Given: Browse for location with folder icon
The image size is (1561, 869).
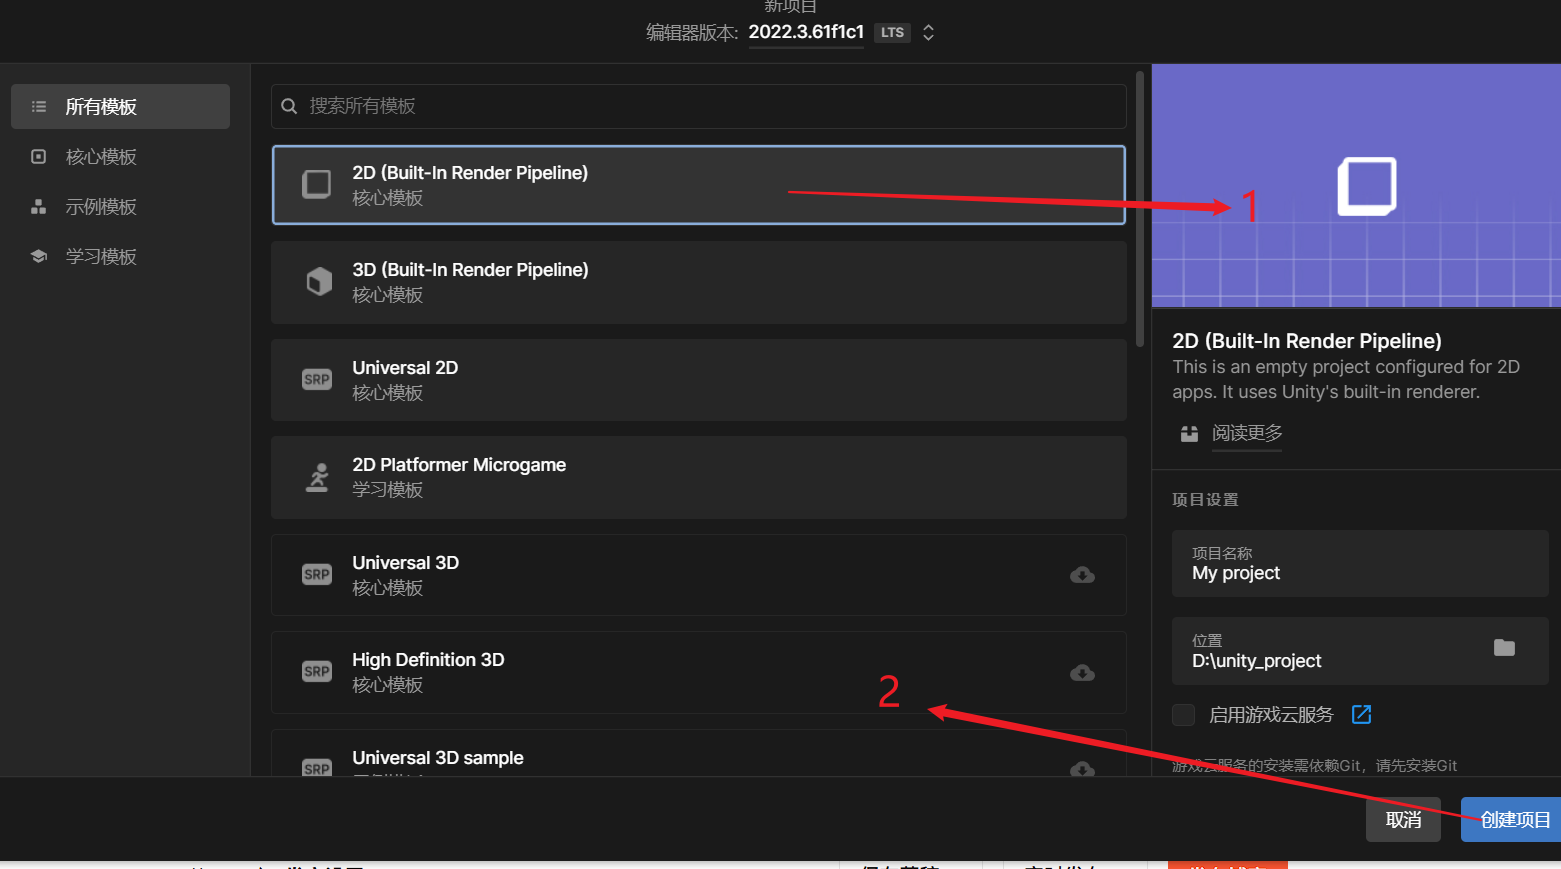Looking at the screenshot, I should click(x=1504, y=648).
